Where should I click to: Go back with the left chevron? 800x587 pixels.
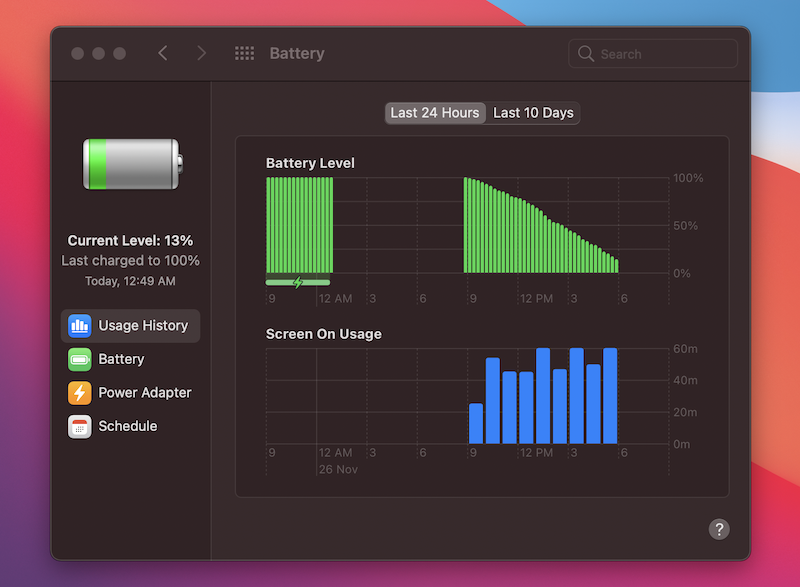coord(163,54)
